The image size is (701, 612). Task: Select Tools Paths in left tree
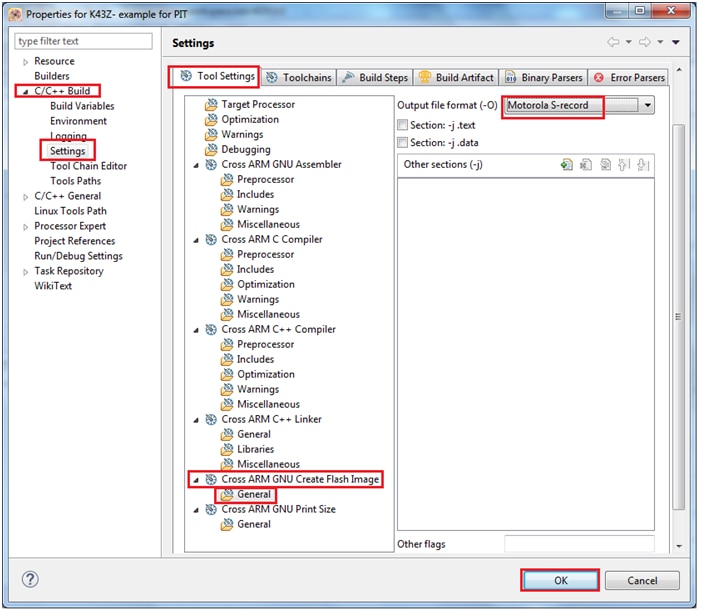76,181
